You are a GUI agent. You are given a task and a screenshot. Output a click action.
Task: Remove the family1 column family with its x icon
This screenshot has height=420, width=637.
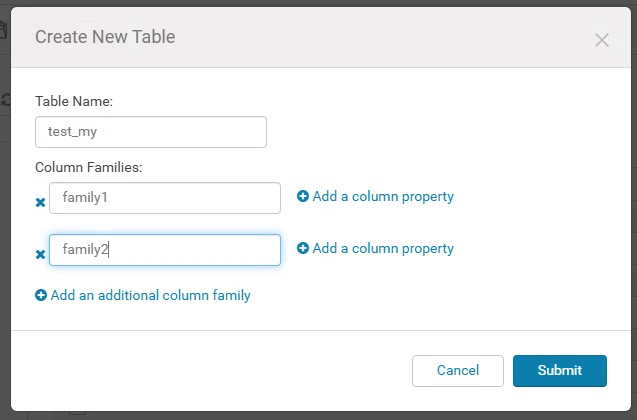[x=40, y=202]
